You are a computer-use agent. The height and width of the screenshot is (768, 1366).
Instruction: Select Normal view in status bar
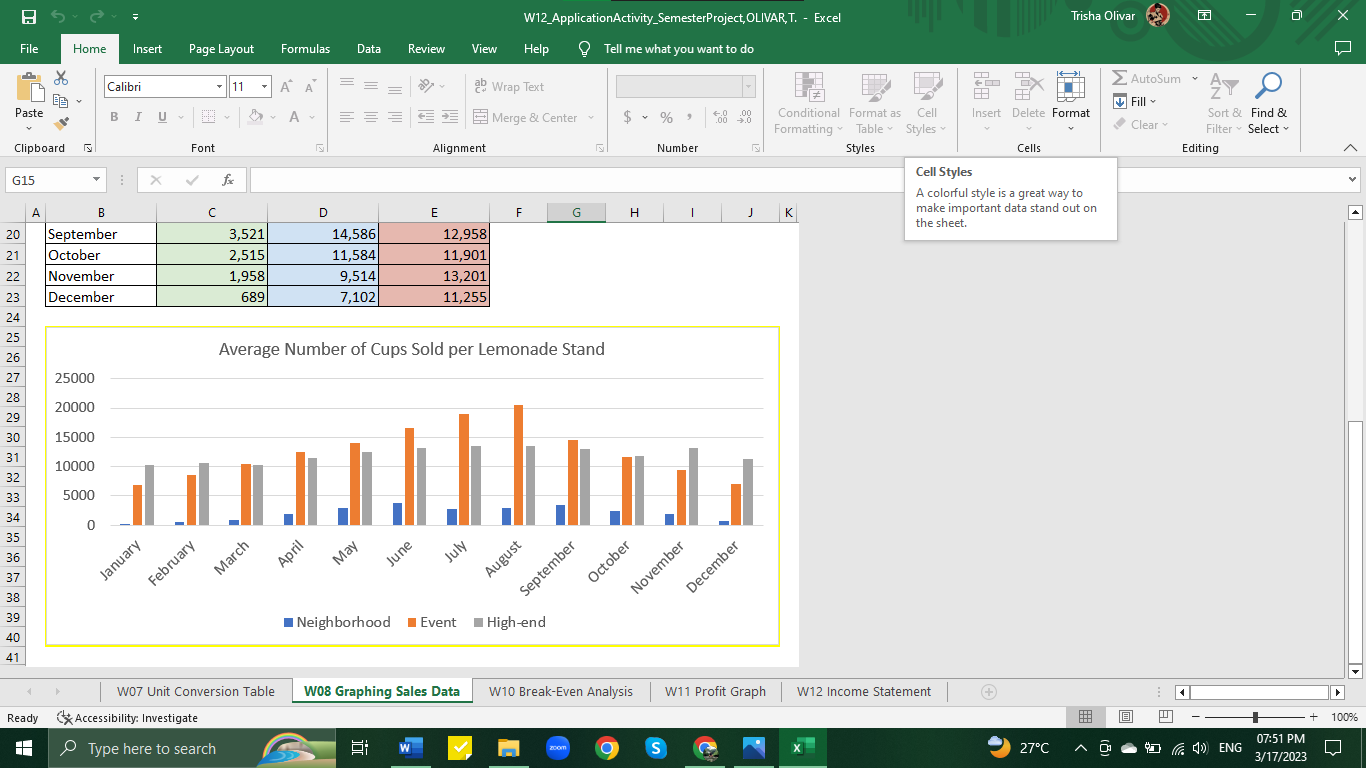[1085, 718]
